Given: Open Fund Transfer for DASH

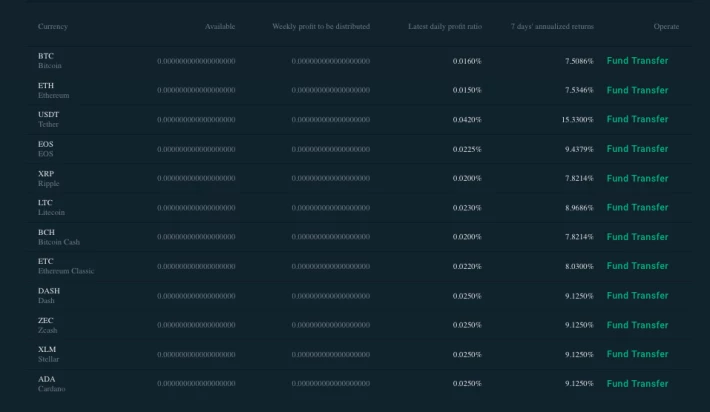Looking at the screenshot, I should (x=637, y=296).
